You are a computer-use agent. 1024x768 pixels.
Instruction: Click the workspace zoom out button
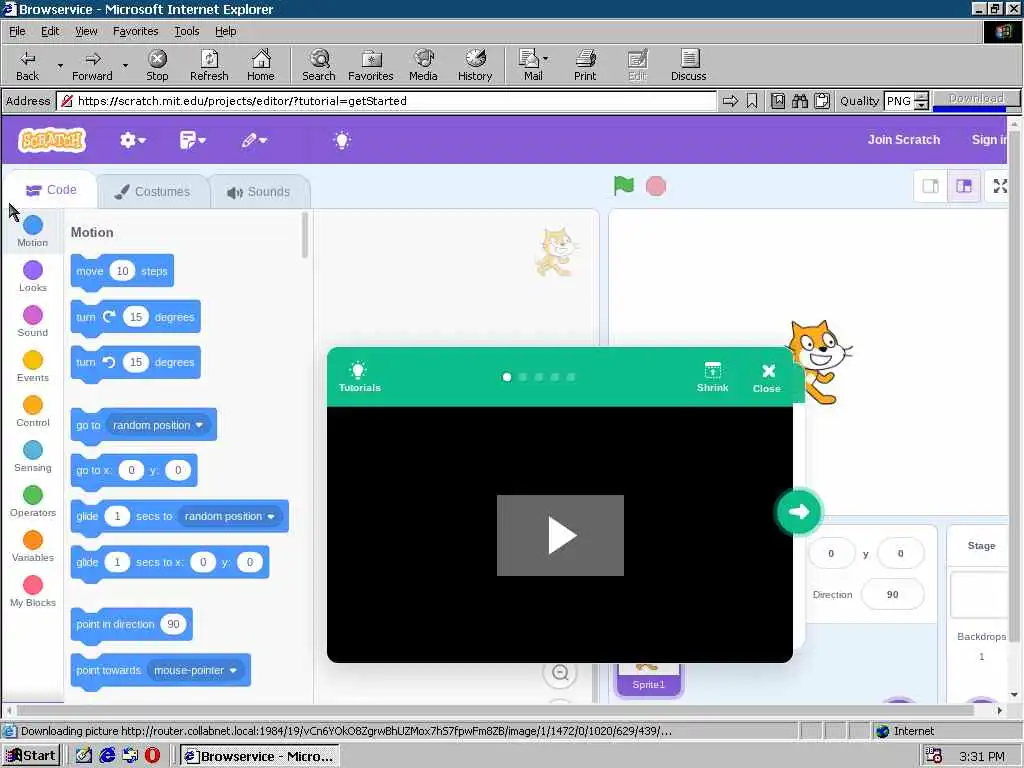(x=560, y=672)
